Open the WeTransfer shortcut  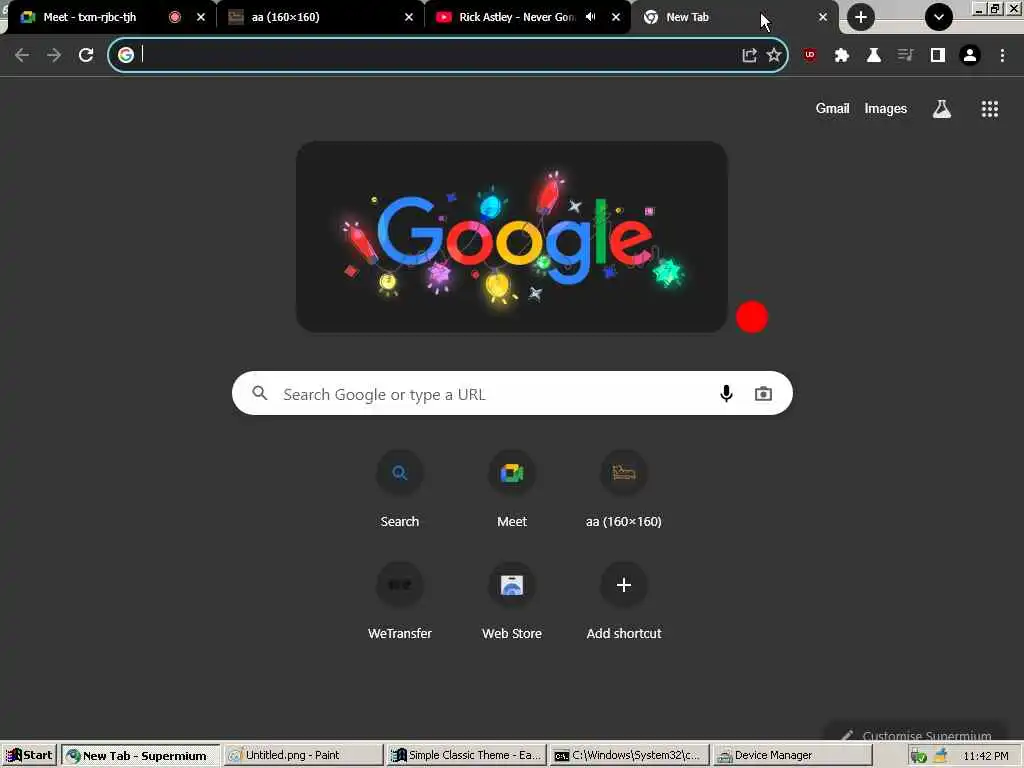pyautogui.click(x=400, y=601)
